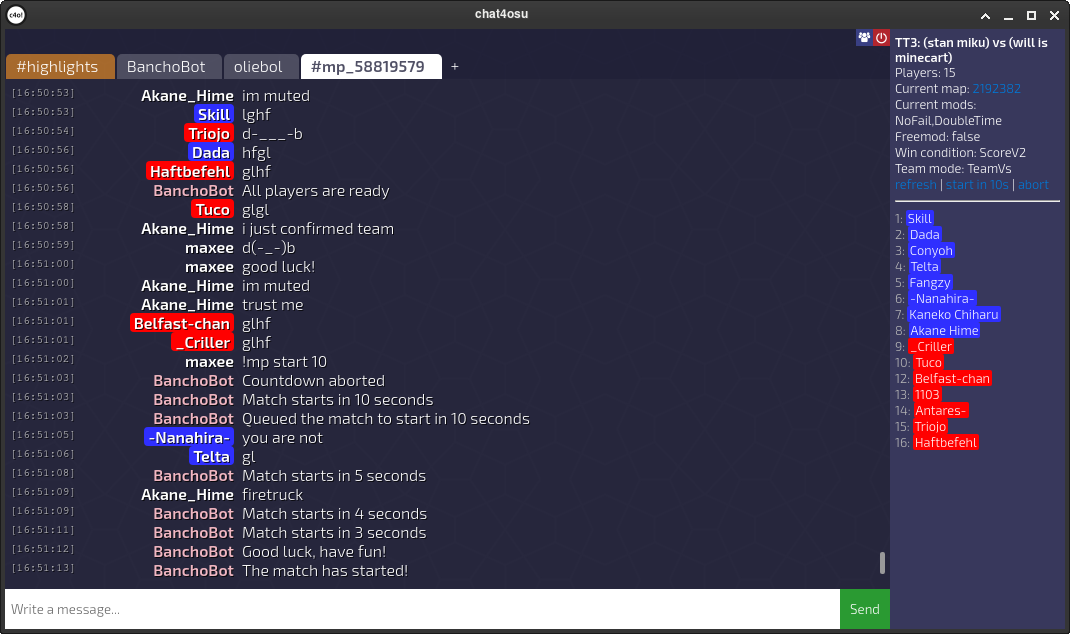Click the 'start in 10s' link
The height and width of the screenshot is (634, 1070).
977,185
